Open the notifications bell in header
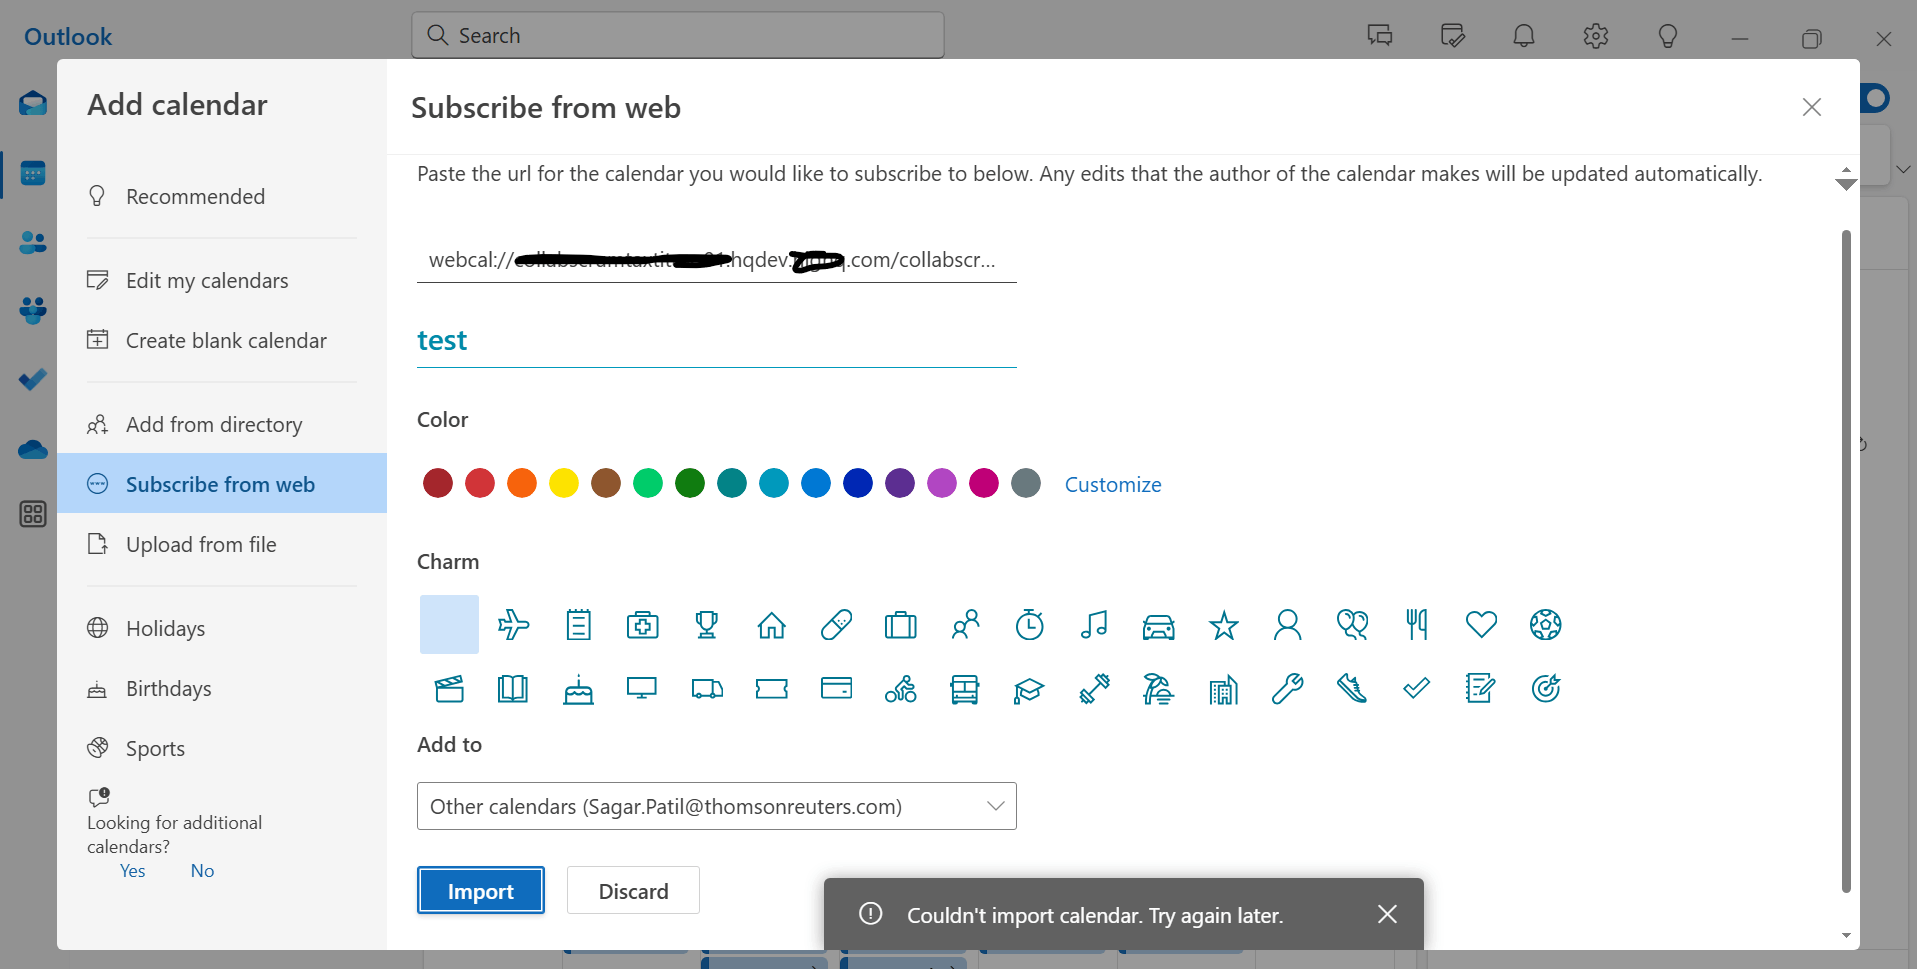Viewport: 1917px width, 969px height. click(x=1524, y=36)
